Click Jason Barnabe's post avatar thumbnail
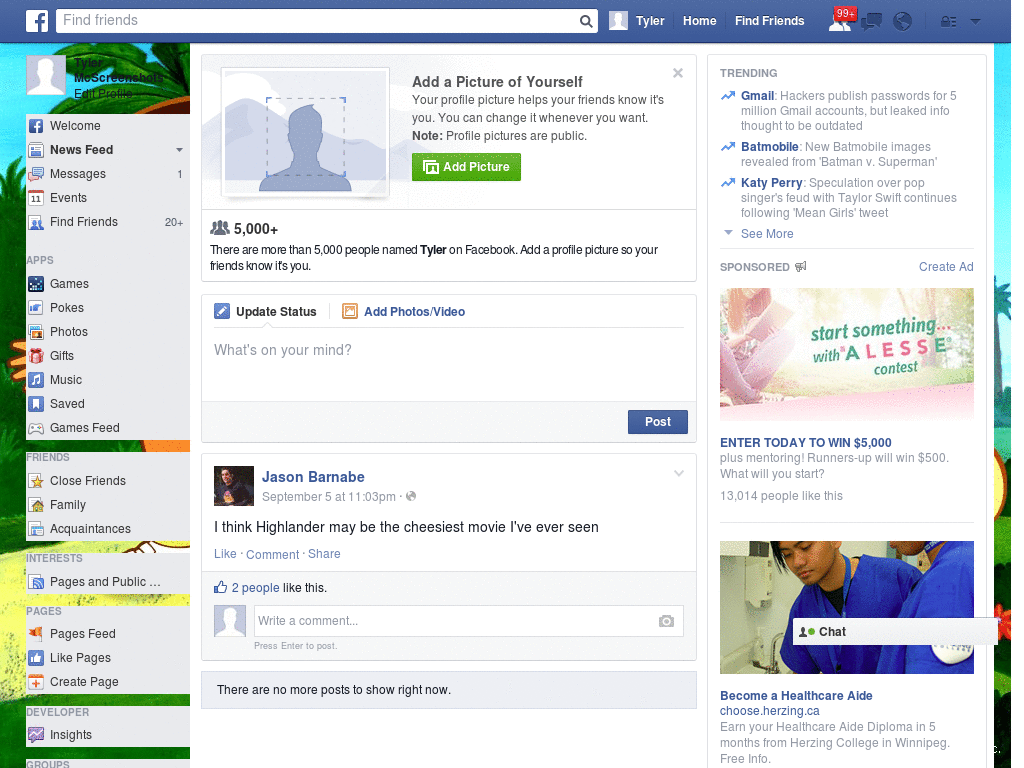Viewport: 1024px width, 768px height. pyautogui.click(x=234, y=486)
